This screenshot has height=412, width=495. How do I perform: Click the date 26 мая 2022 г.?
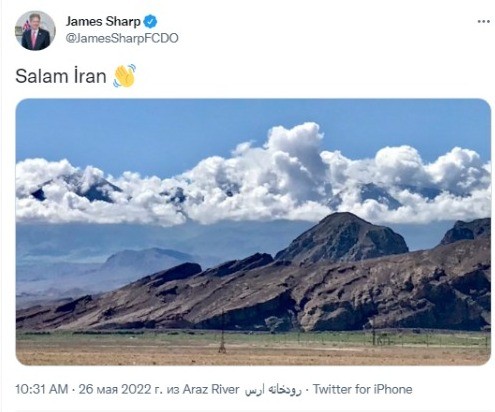point(120,389)
